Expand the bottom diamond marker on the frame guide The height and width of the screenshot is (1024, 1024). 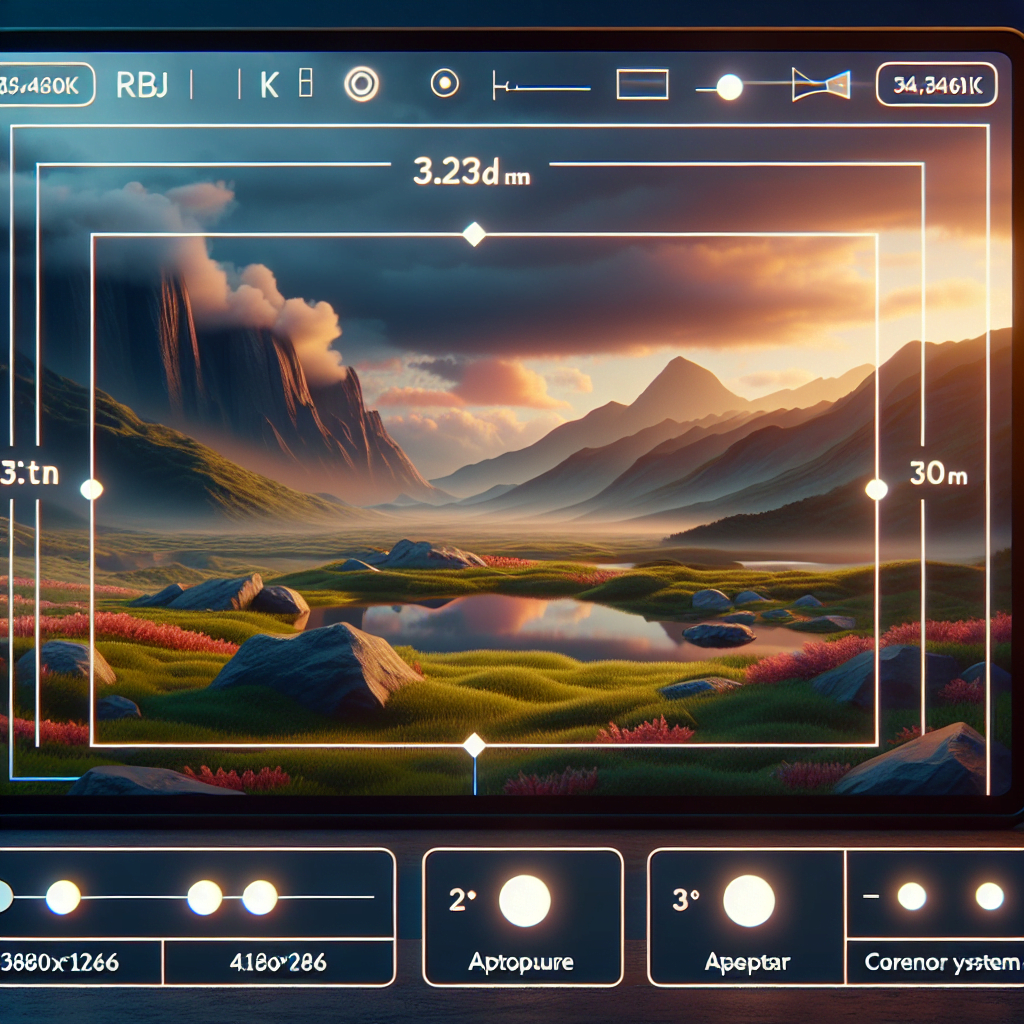tap(474, 743)
